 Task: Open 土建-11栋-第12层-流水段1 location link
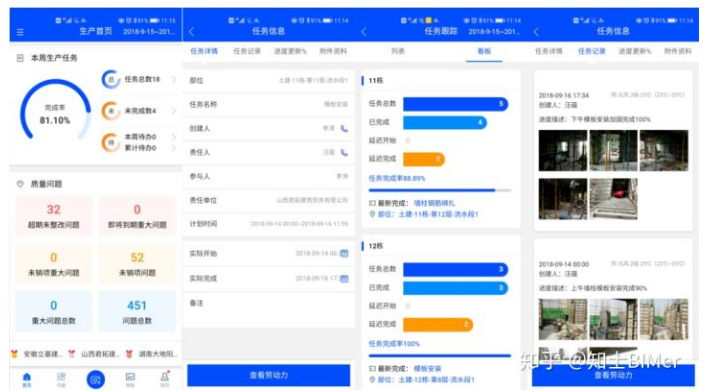pyautogui.click(x=438, y=214)
